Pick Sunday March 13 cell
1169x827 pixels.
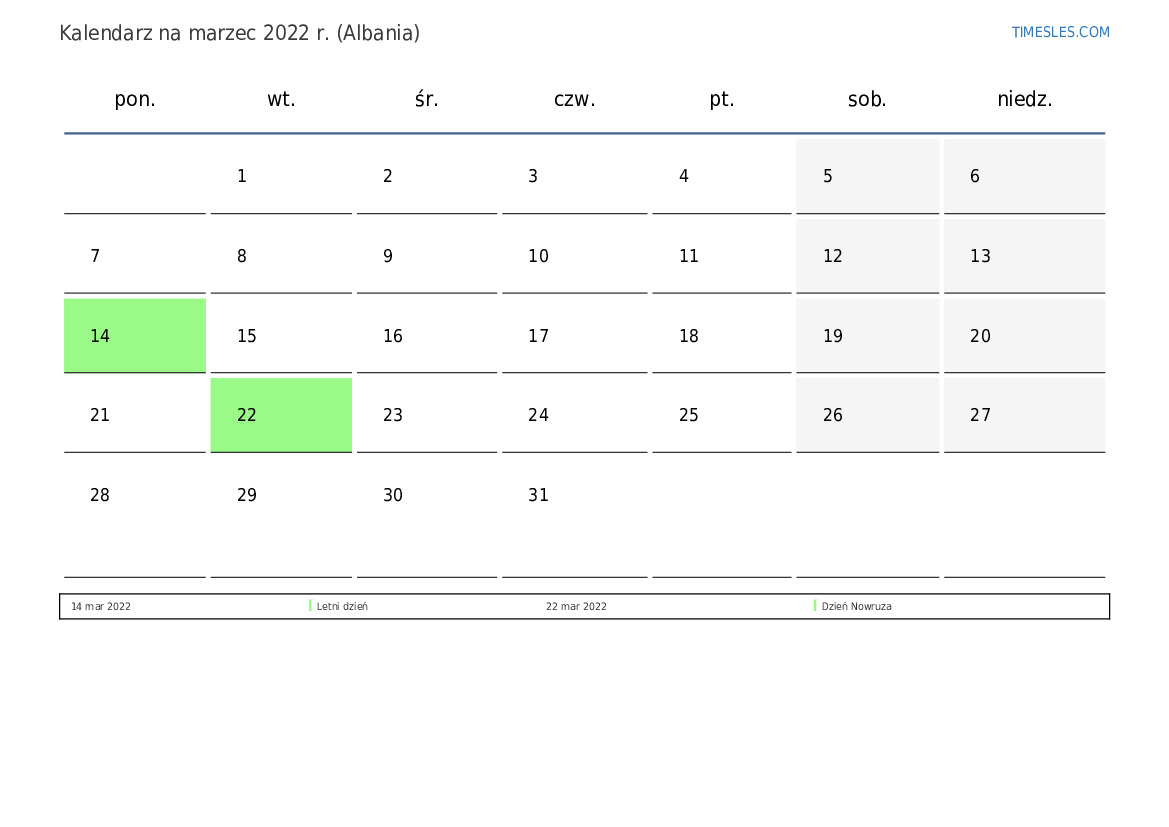point(1024,256)
